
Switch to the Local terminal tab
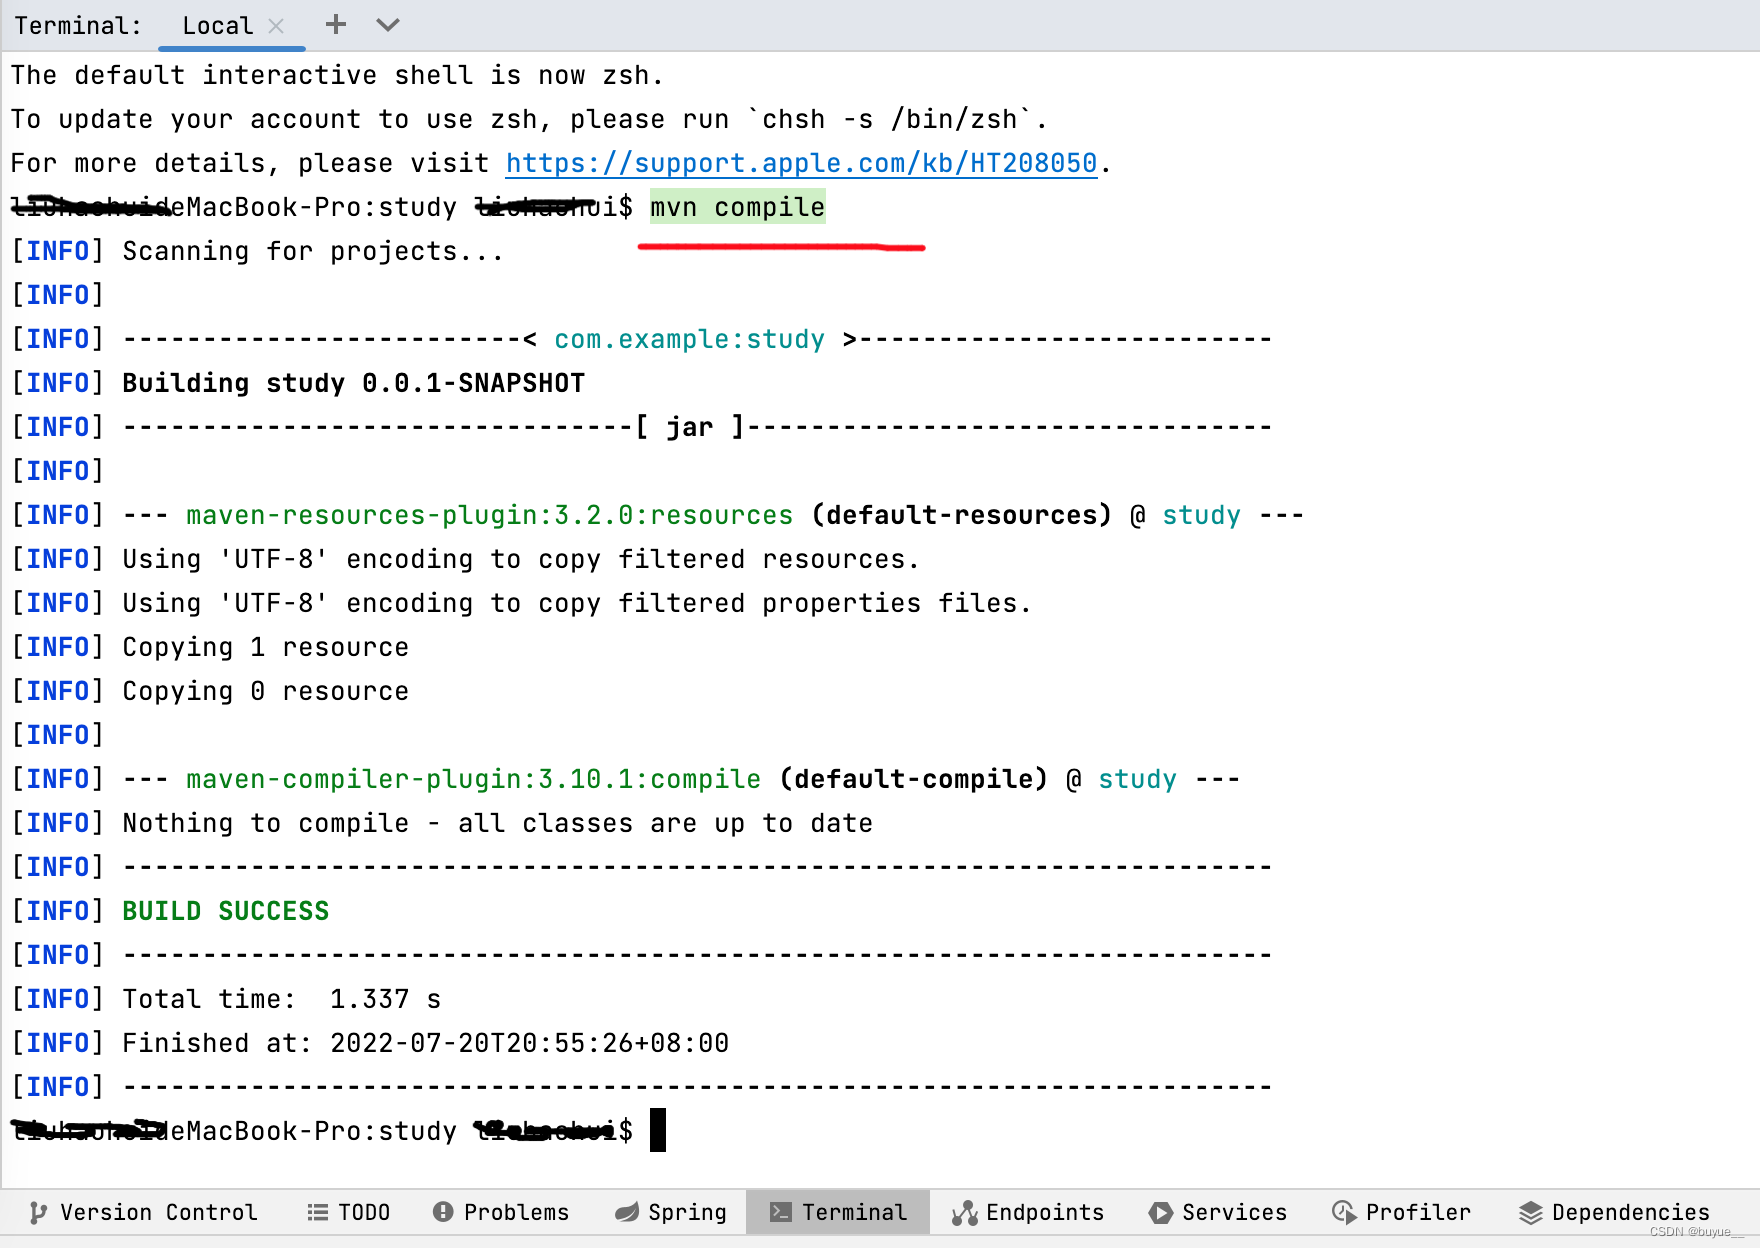click(x=217, y=26)
